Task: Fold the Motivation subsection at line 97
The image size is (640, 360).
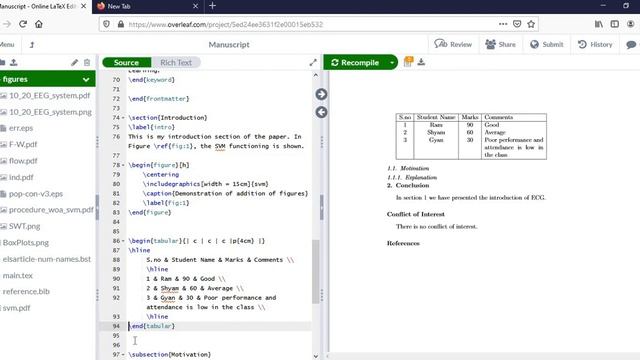Action: click(x=123, y=355)
